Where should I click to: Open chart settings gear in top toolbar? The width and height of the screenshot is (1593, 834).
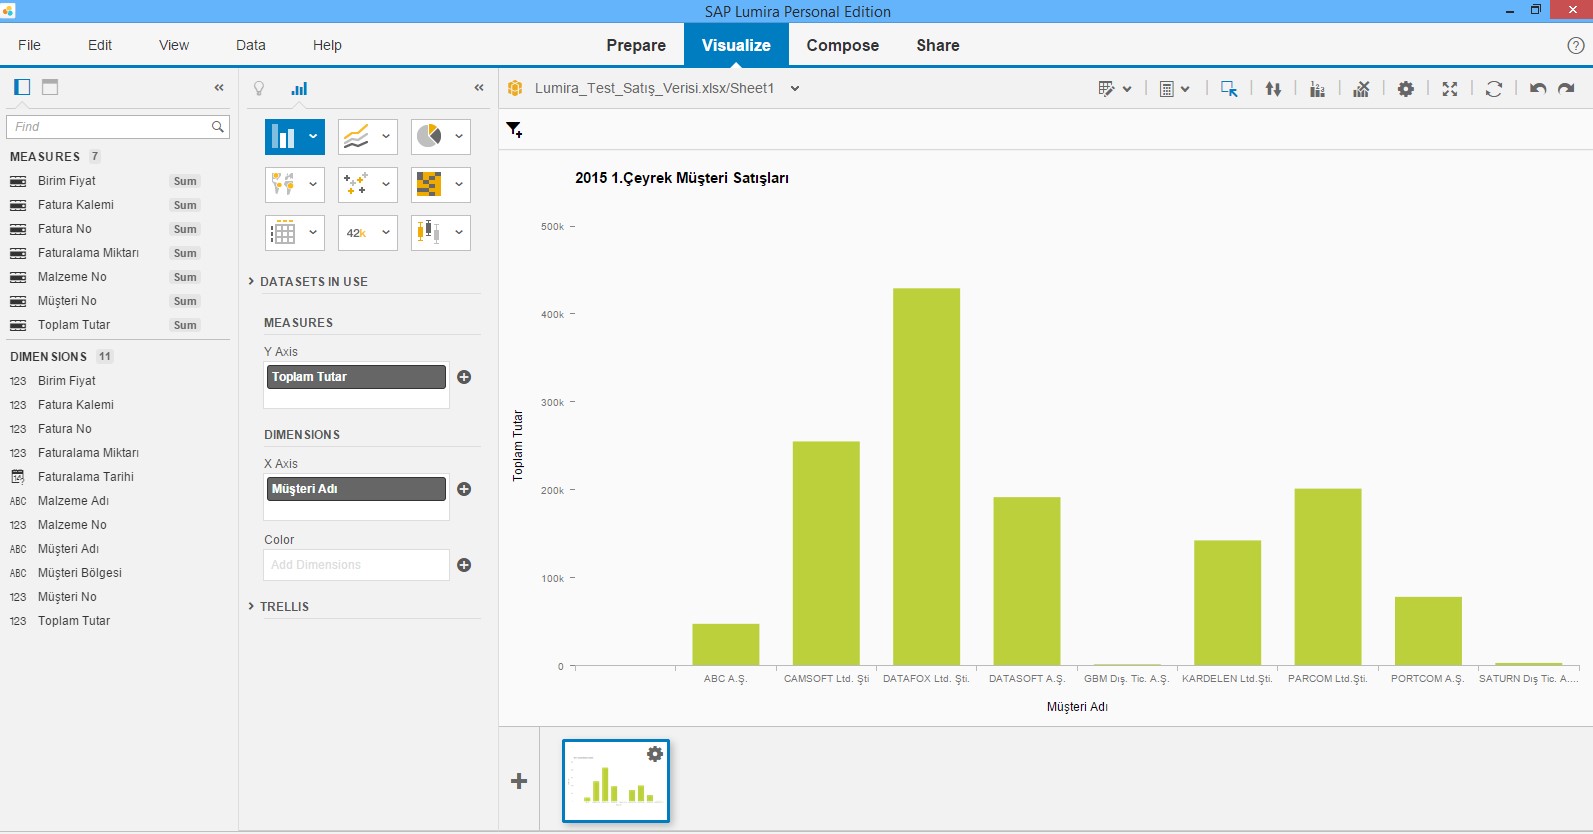pos(1405,89)
